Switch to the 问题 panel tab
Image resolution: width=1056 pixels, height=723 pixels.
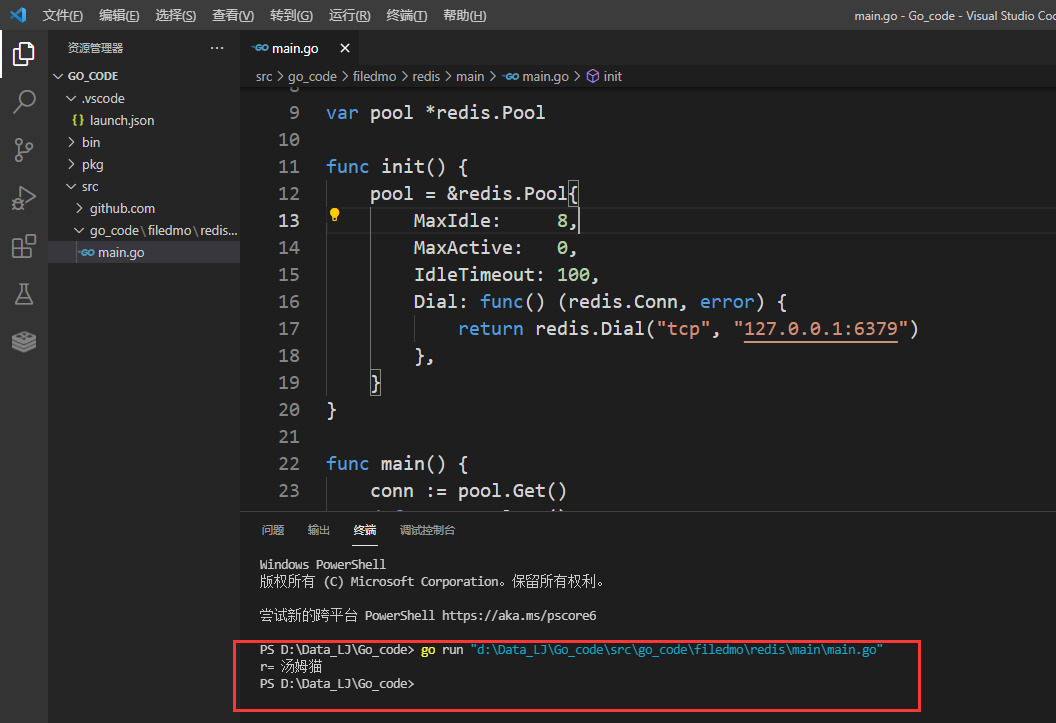pyautogui.click(x=272, y=530)
